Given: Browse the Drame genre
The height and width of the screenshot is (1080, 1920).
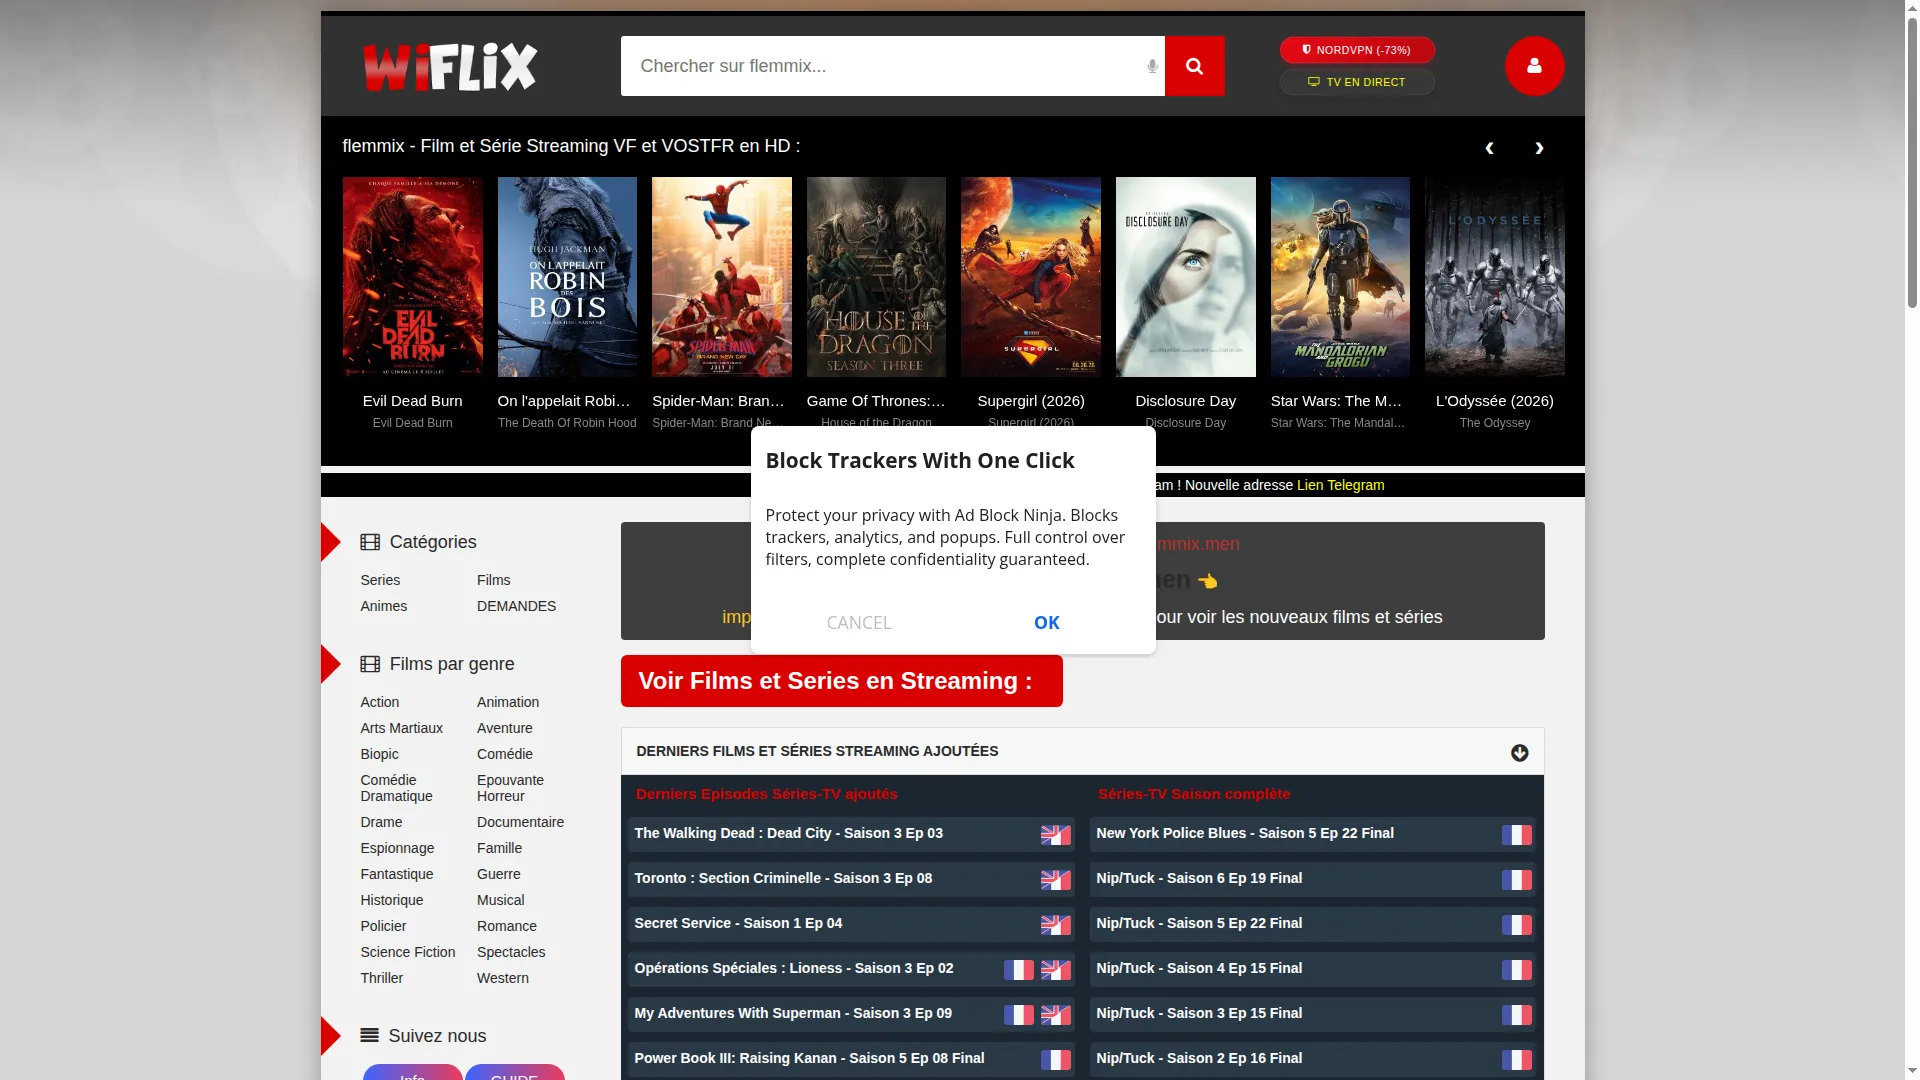Looking at the screenshot, I should pos(382,822).
